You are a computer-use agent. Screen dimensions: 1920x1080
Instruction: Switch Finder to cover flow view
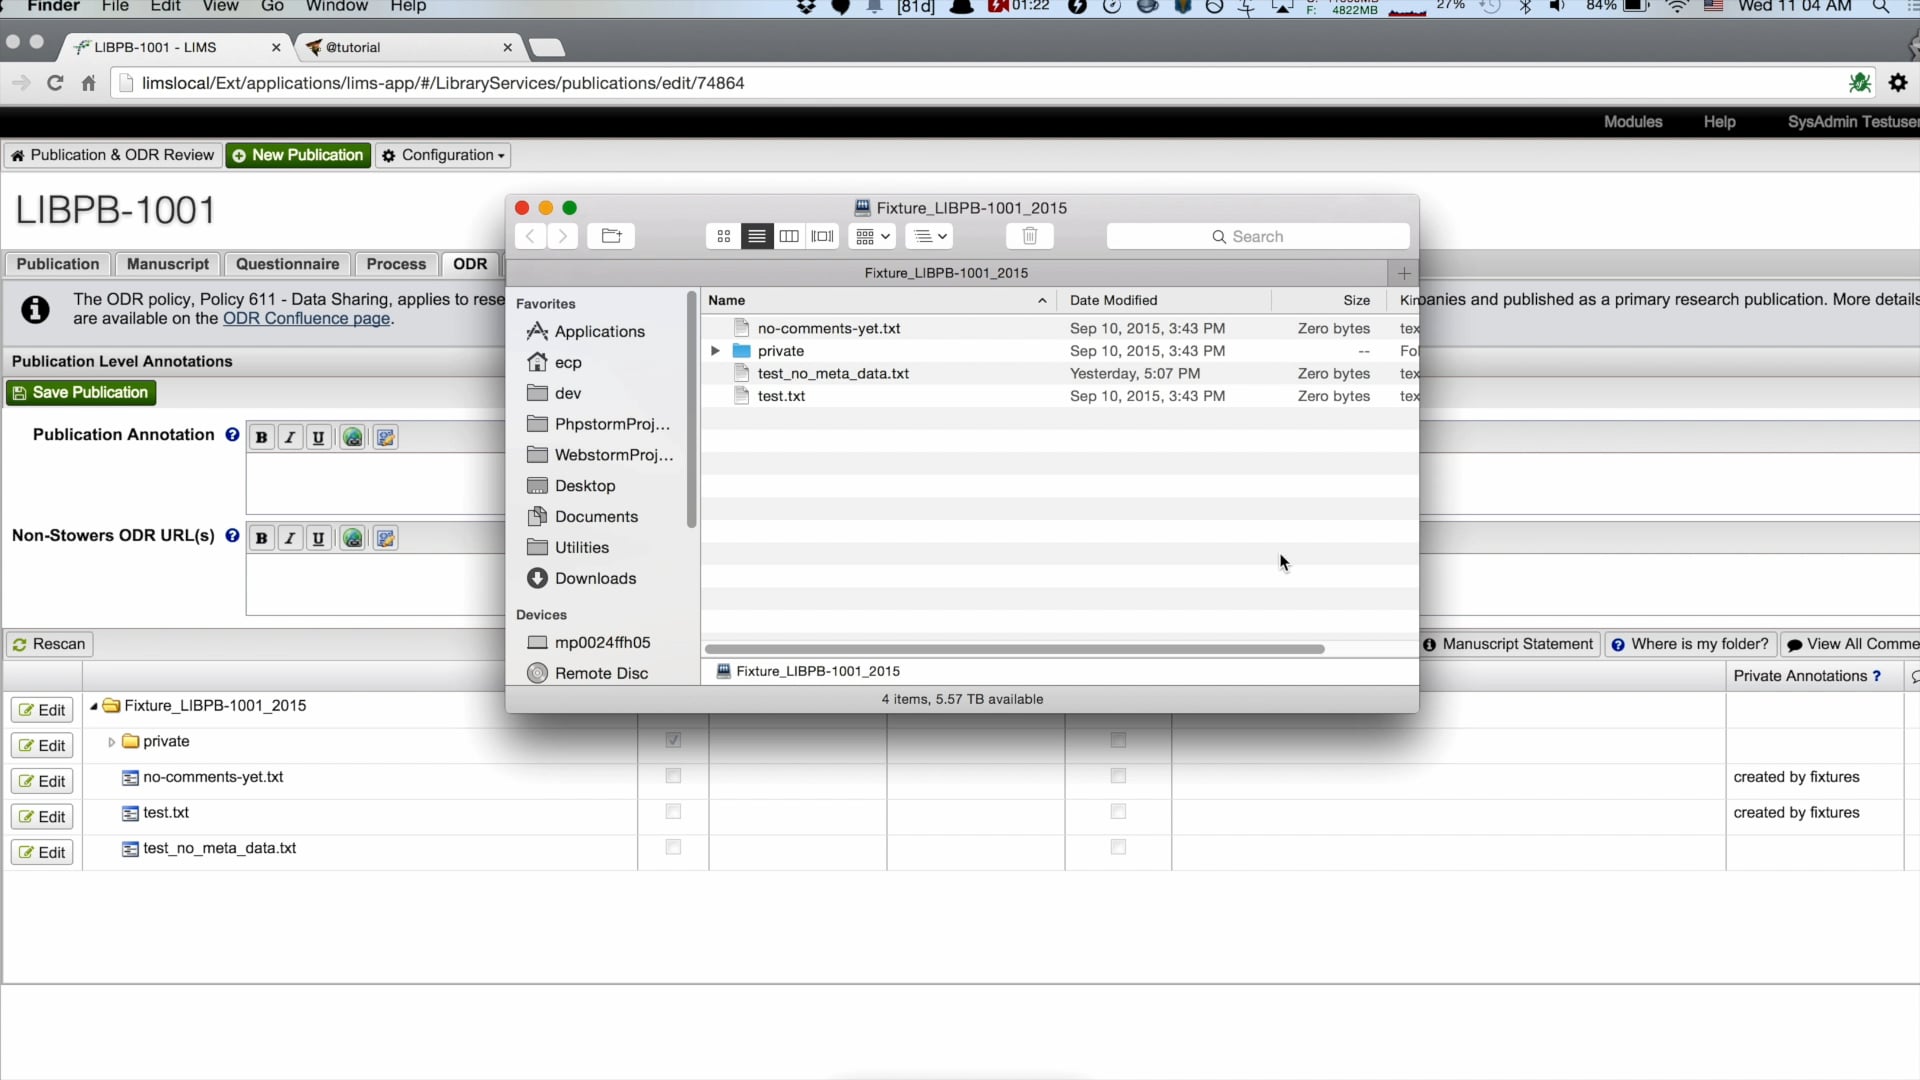tap(822, 237)
